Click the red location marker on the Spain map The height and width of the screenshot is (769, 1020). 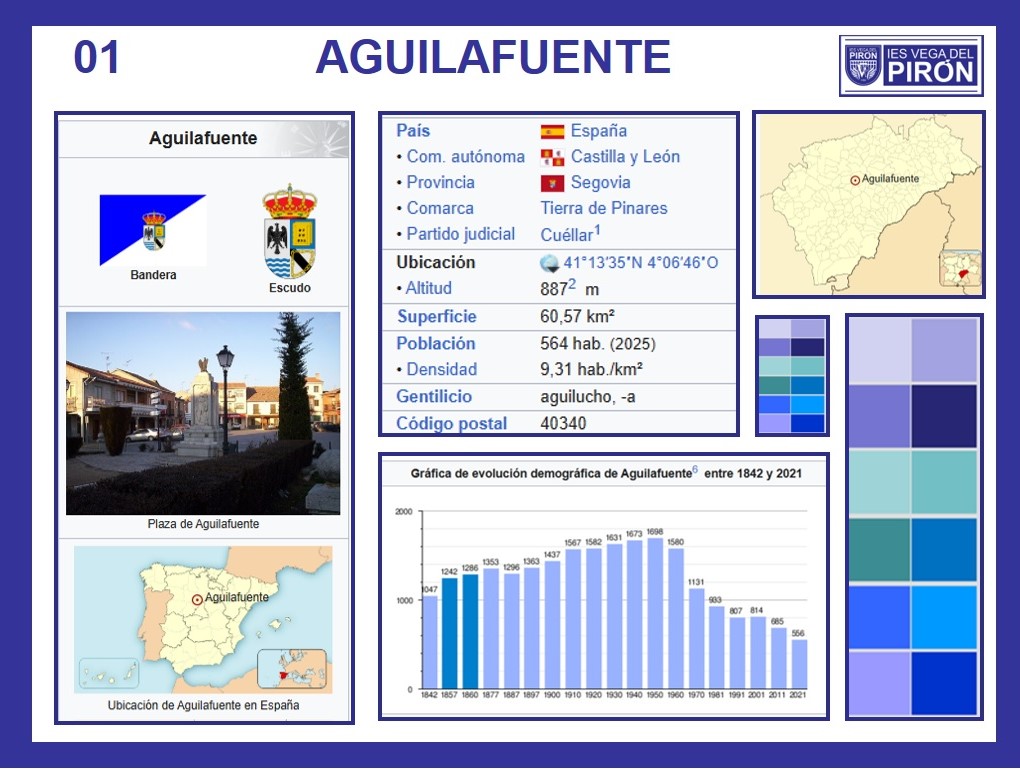click(x=197, y=599)
